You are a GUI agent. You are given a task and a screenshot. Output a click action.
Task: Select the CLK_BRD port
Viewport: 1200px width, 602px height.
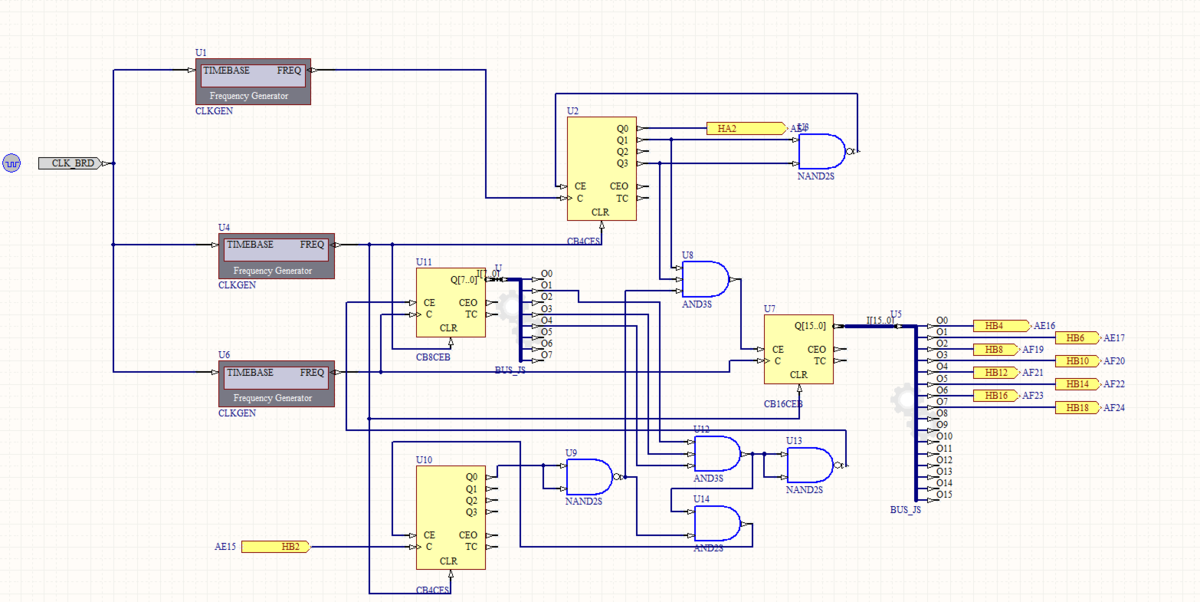pos(72,163)
